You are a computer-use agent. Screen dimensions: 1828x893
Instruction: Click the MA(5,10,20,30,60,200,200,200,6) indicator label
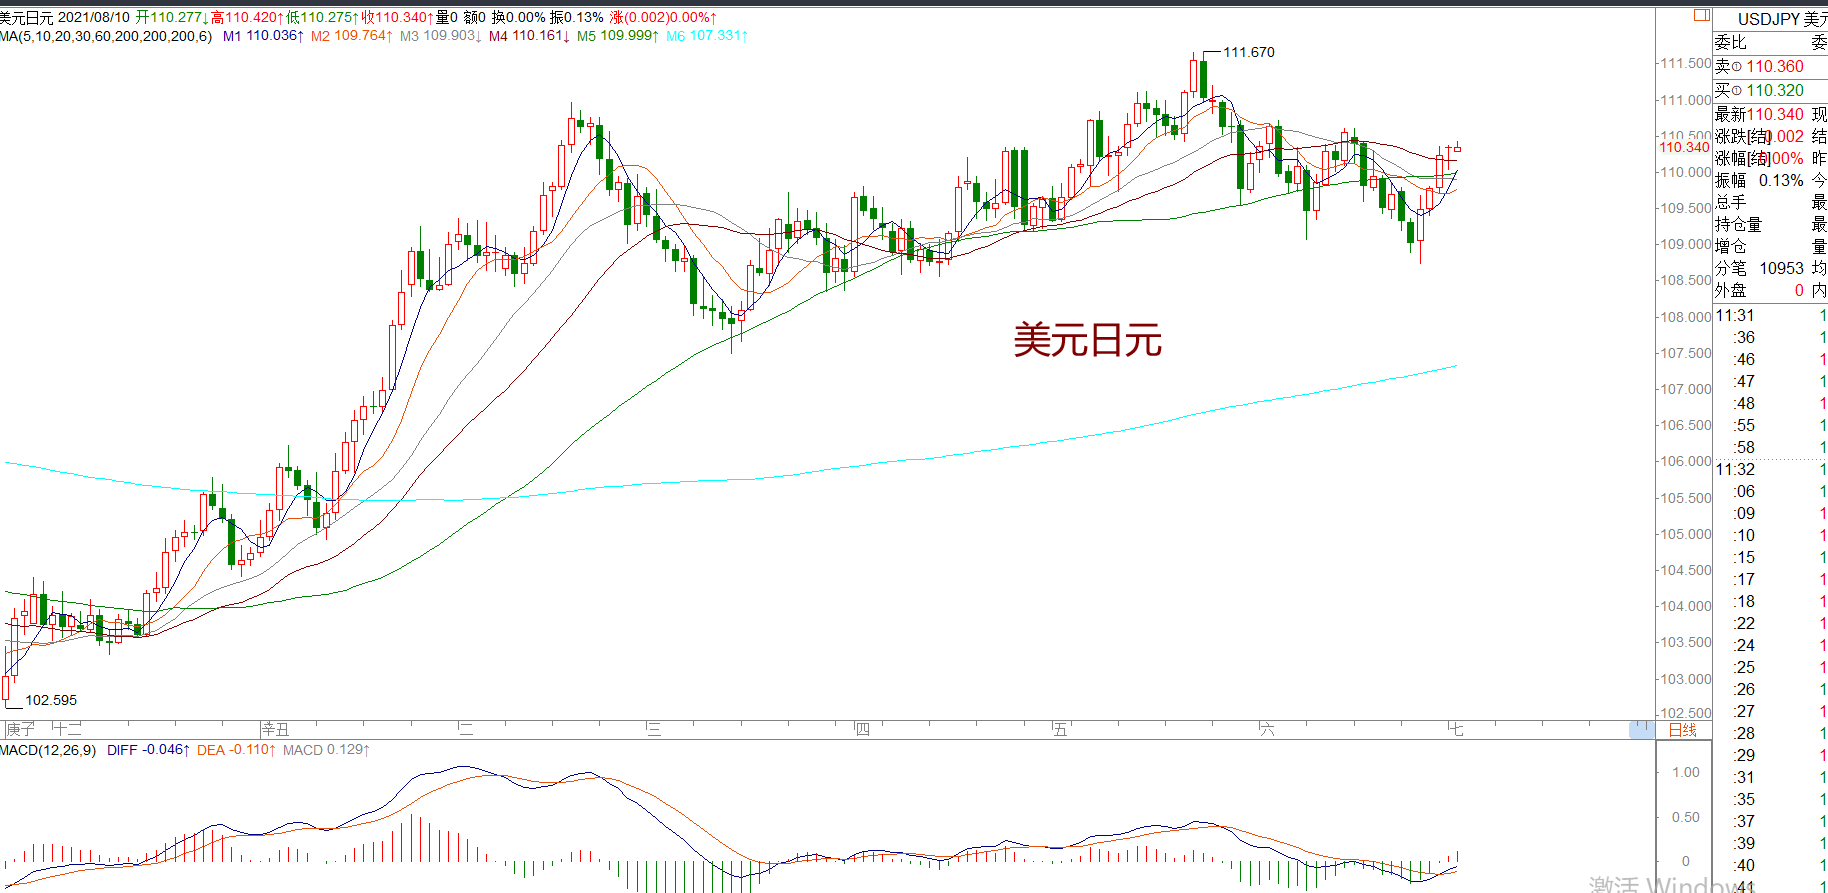click(x=106, y=36)
